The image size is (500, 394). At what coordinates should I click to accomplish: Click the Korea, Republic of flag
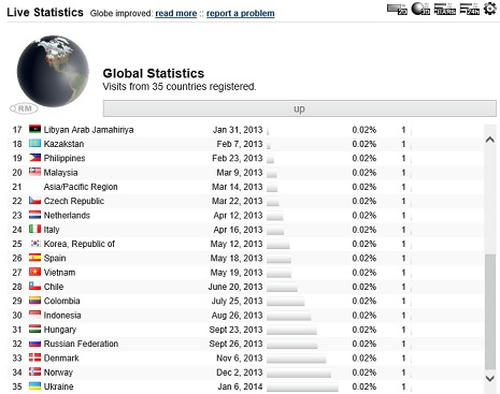pyautogui.click(x=35, y=243)
